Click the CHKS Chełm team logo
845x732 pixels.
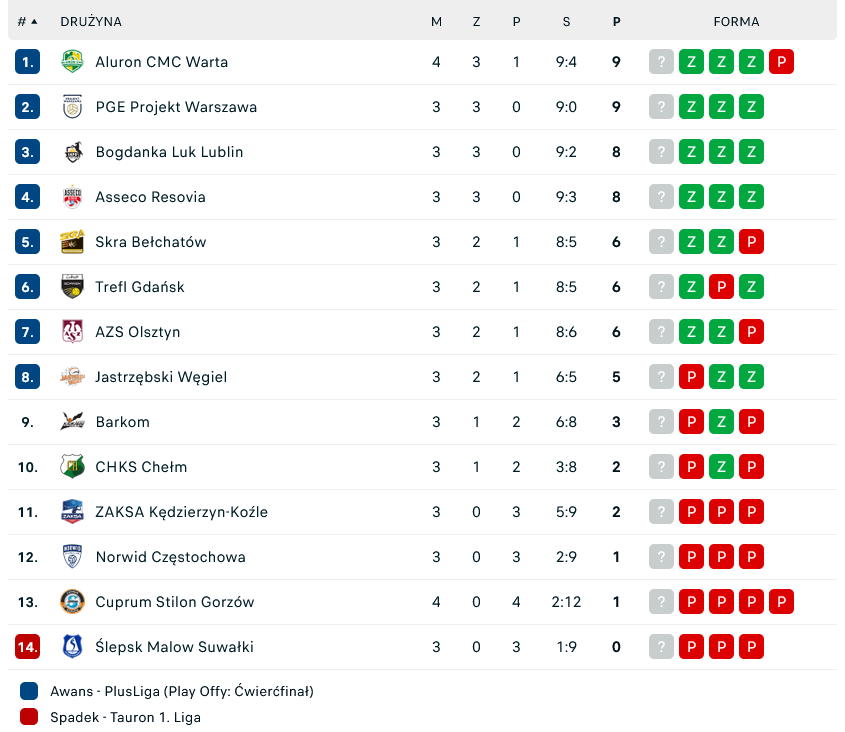(x=72, y=467)
